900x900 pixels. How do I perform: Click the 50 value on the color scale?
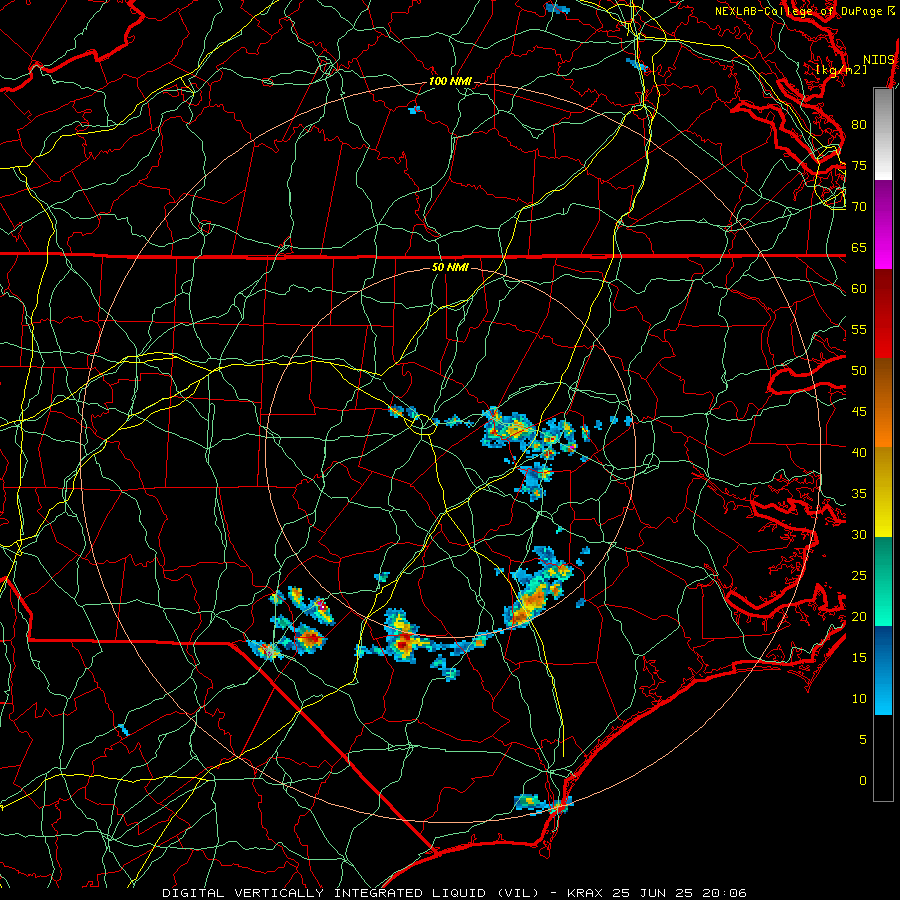pos(859,371)
